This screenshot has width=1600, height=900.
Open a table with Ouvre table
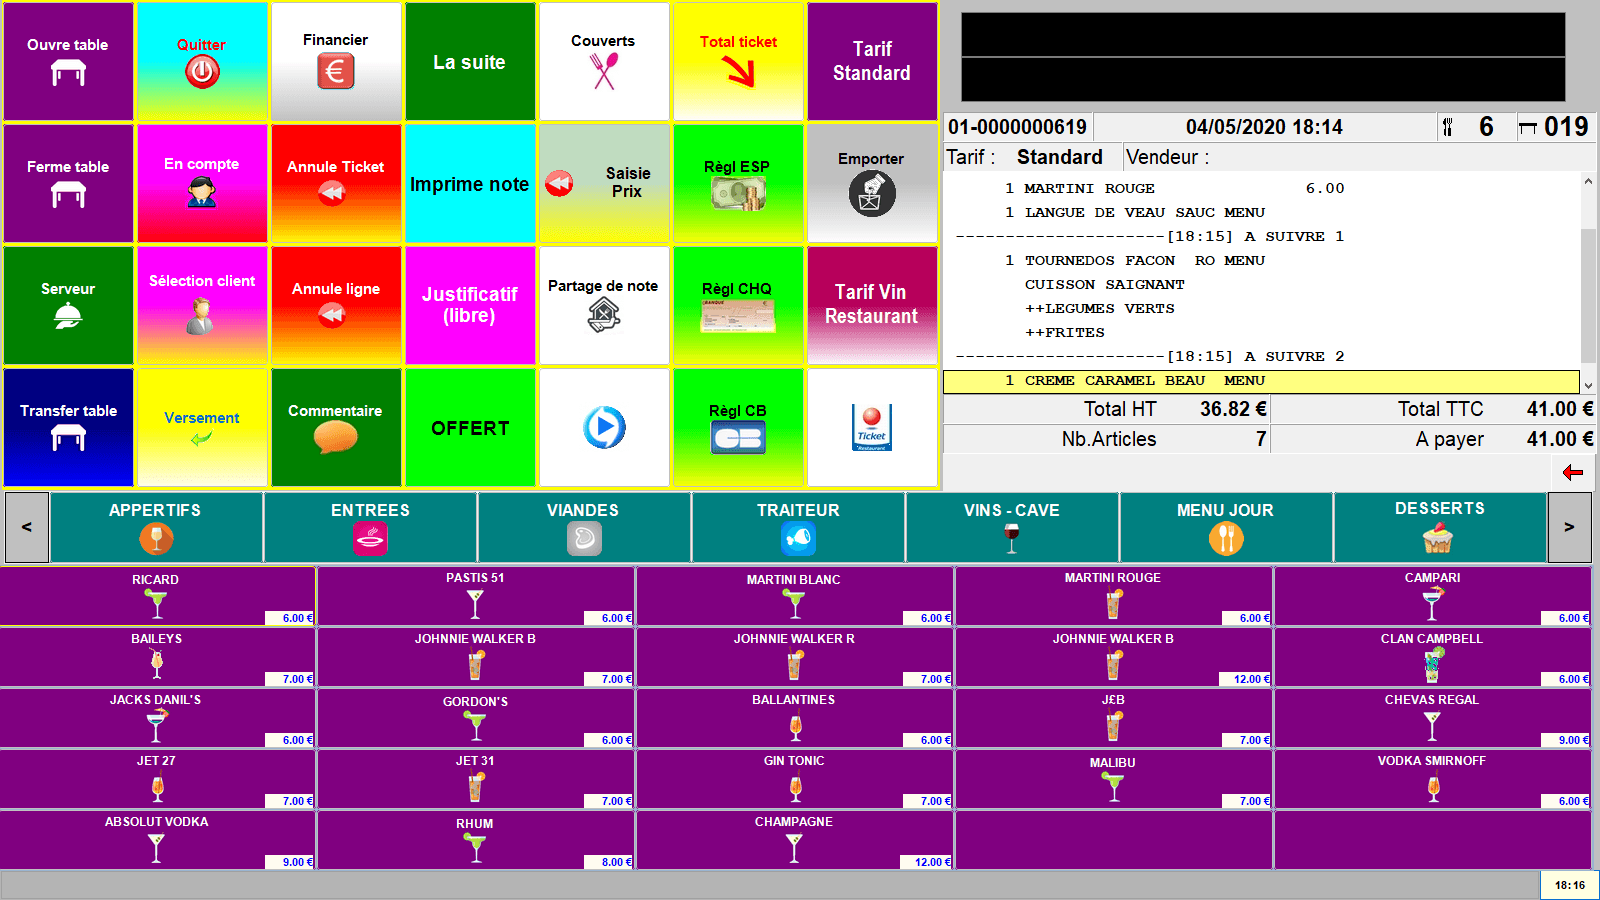(68, 61)
